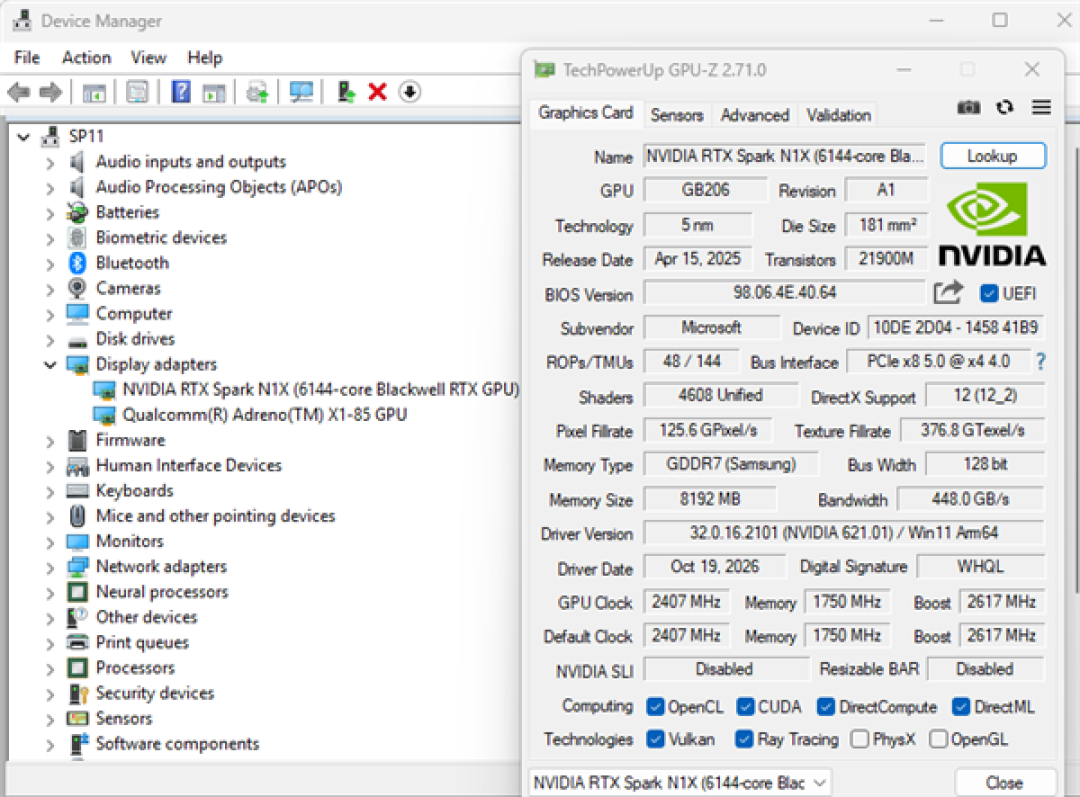Screen dimensions: 1080x797
Task: Open the Action menu in Device Manager
Action: pyautogui.click(x=87, y=58)
